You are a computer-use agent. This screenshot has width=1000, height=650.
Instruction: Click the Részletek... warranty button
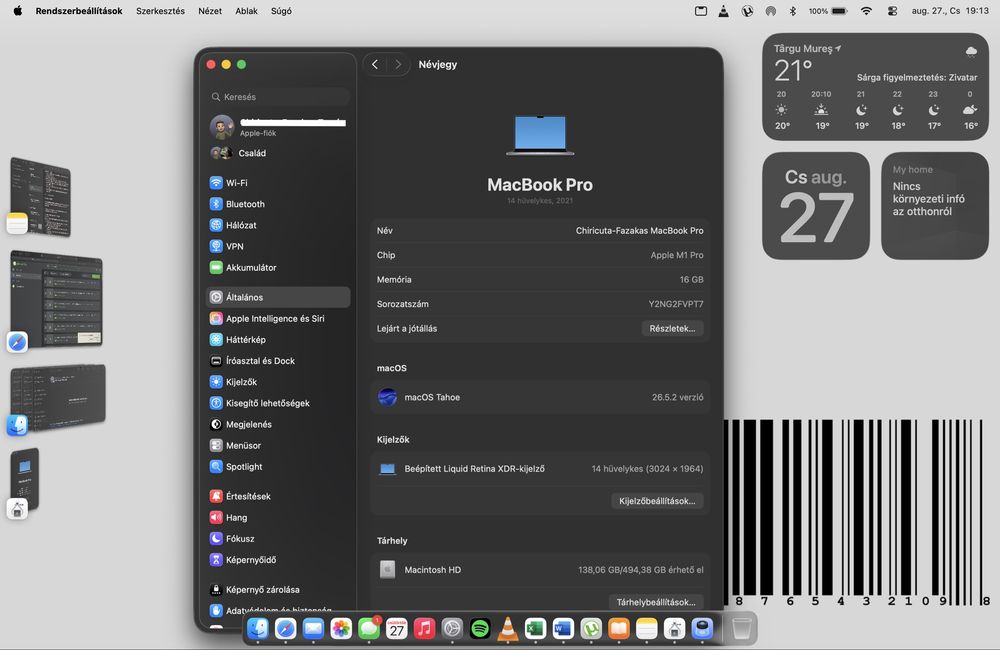click(672, 329)
